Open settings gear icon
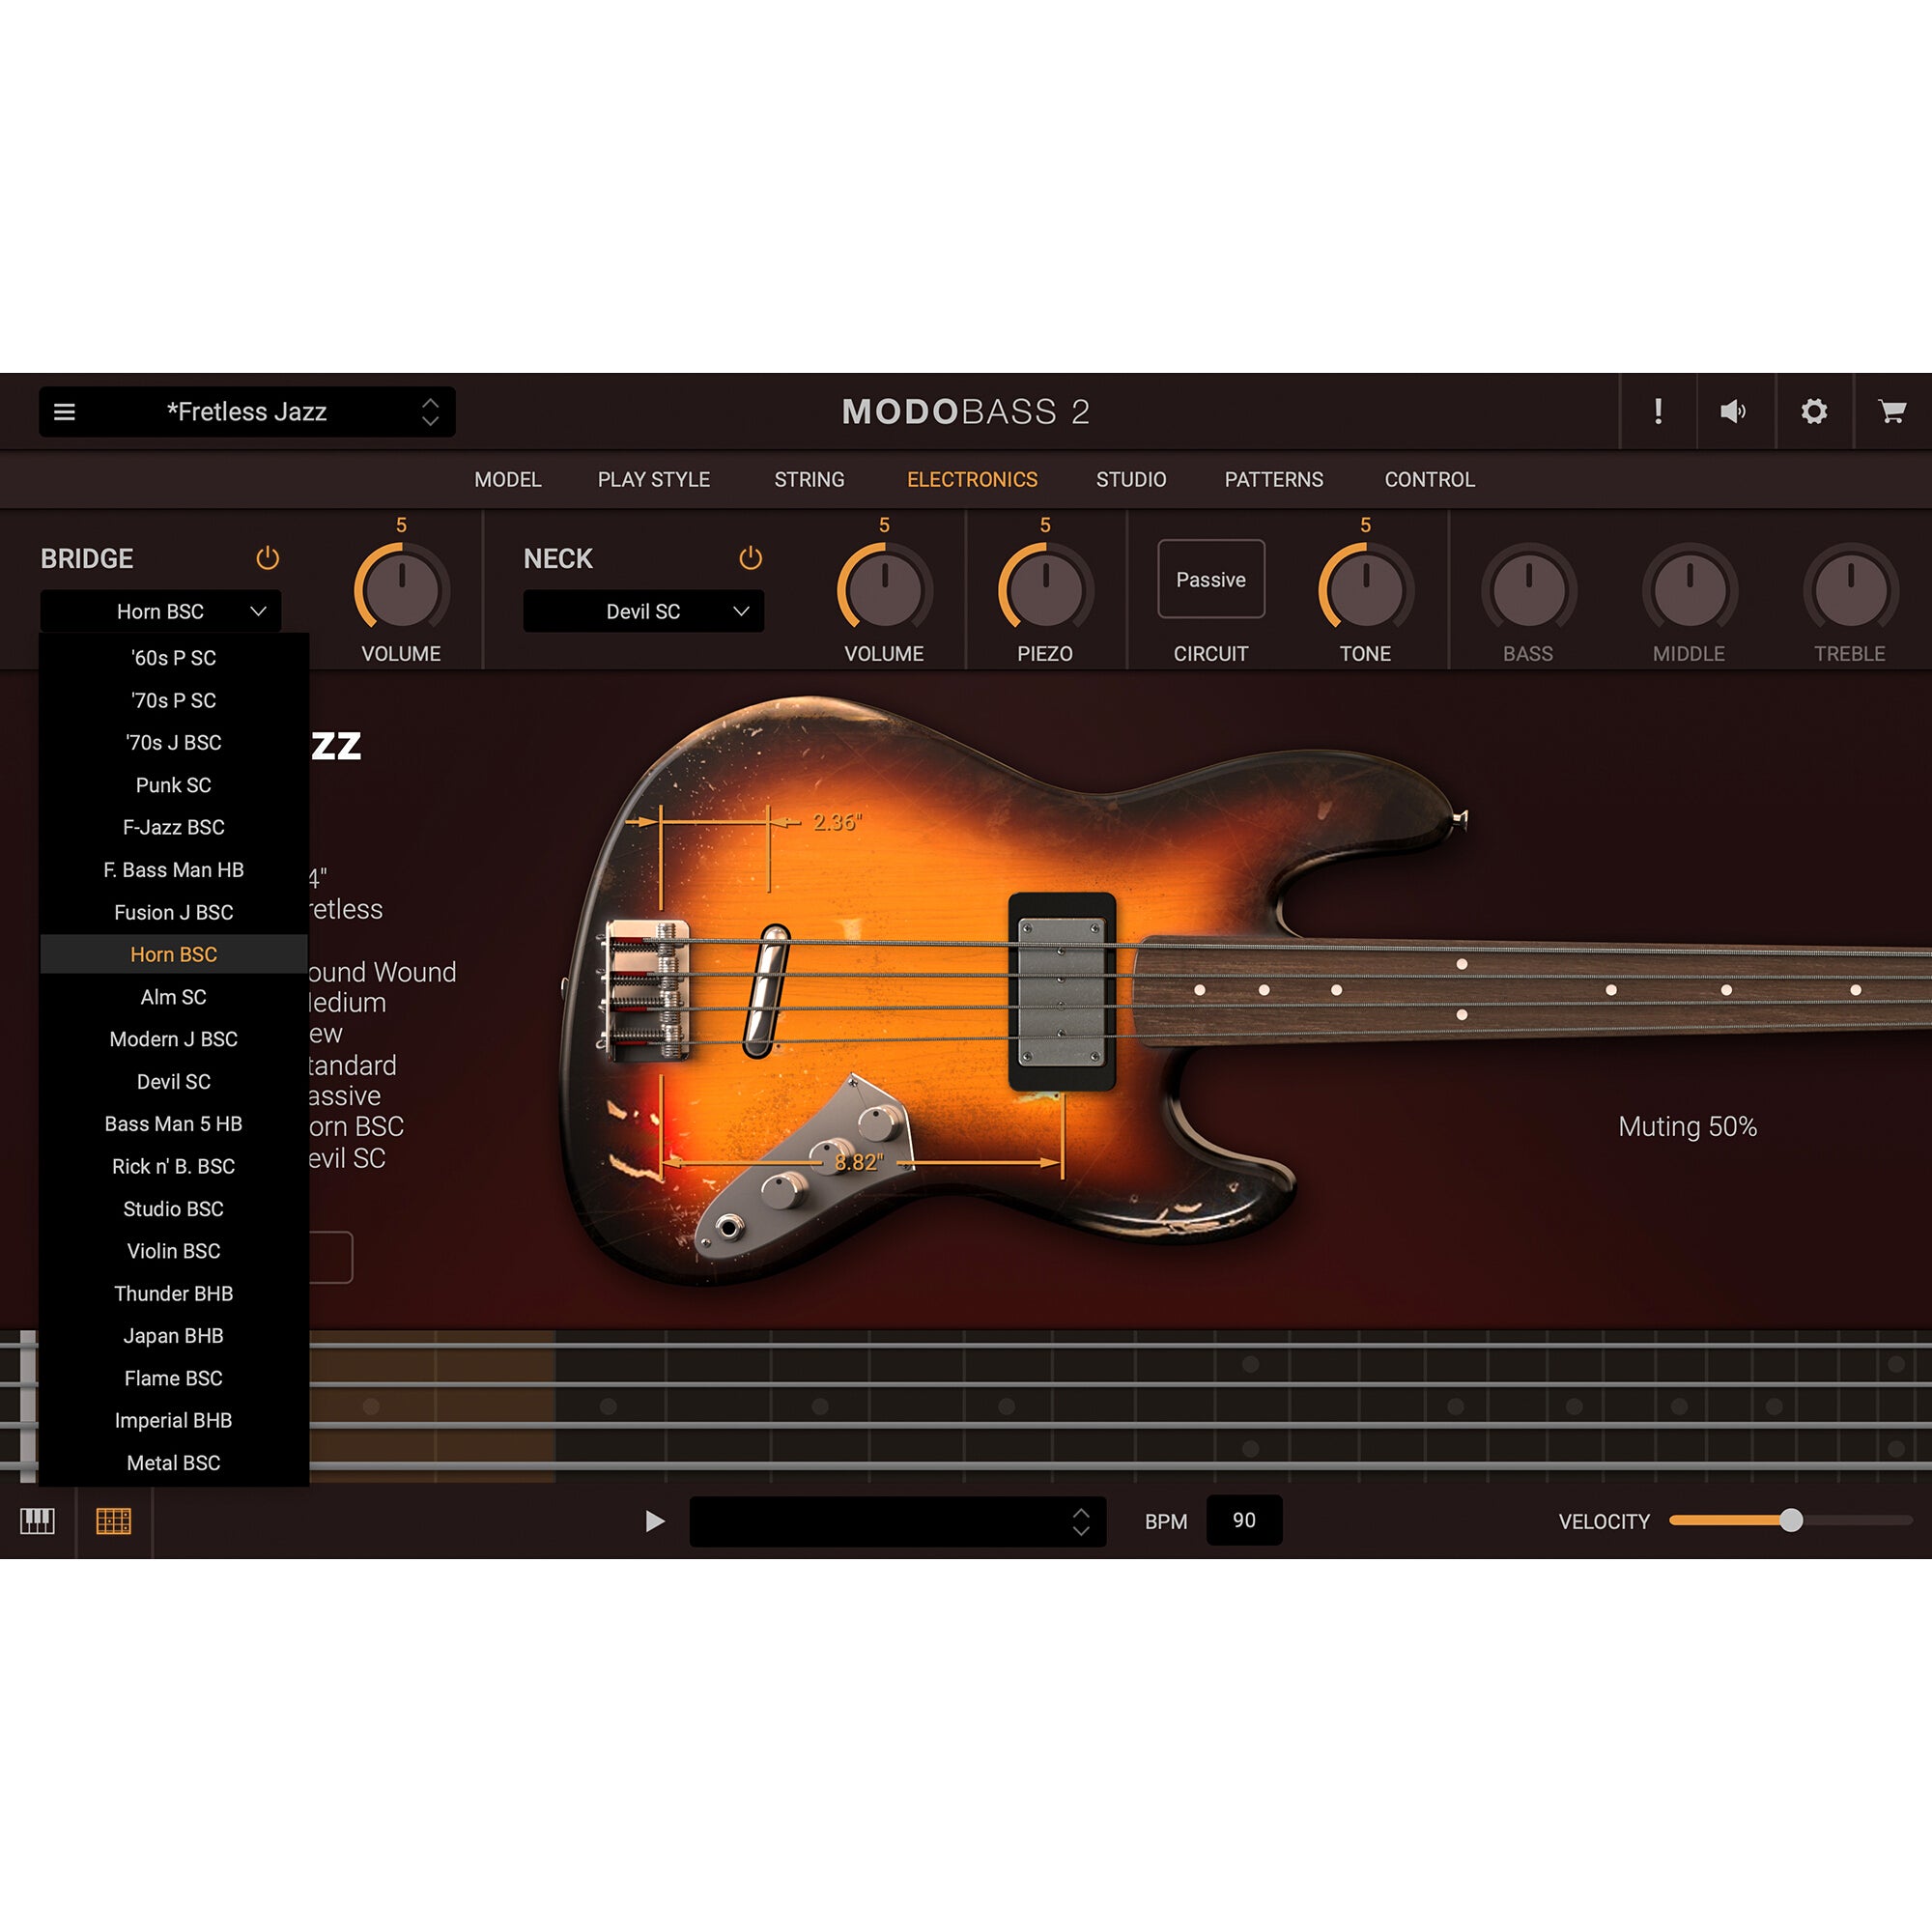Screen dimensions: 1932x1932 point(1814,411)
